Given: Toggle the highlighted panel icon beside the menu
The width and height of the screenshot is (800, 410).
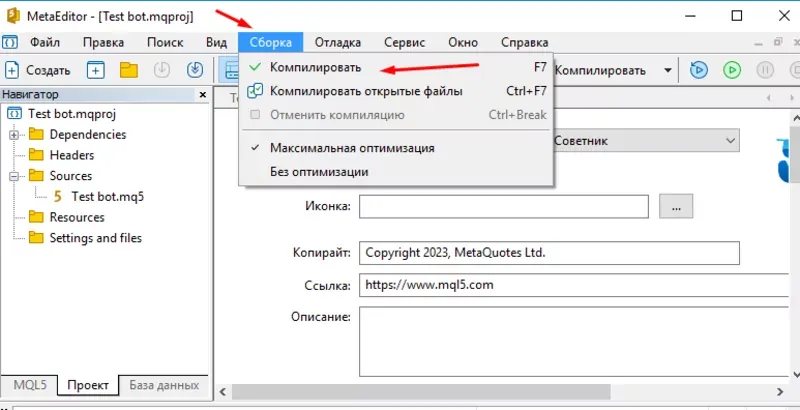Looking at the screenshot, I should [229, 70].
